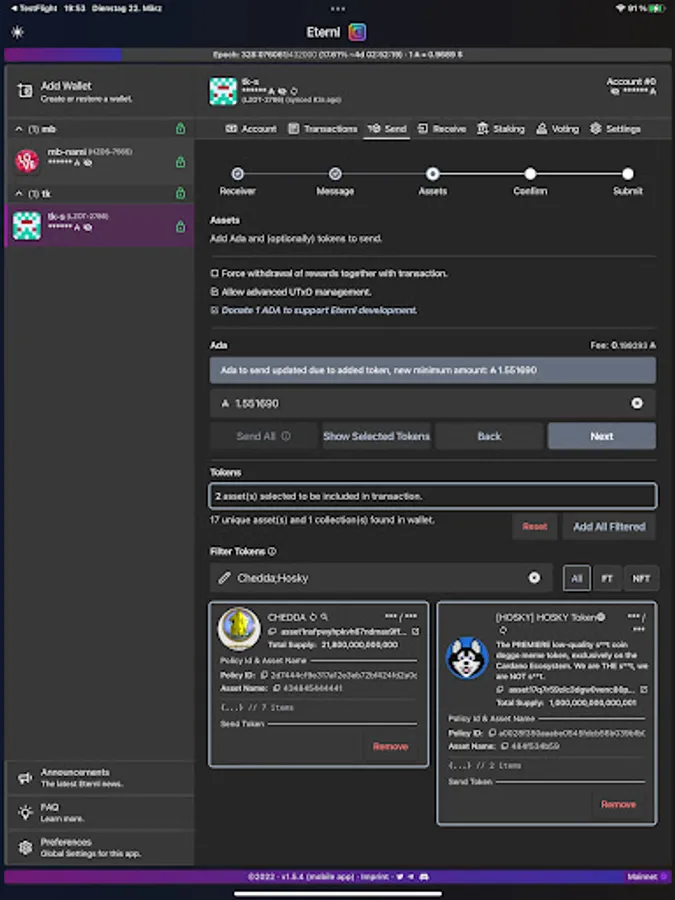Click the Ada amount input field
The image size is (675, 900).
[x=433, y=404]
